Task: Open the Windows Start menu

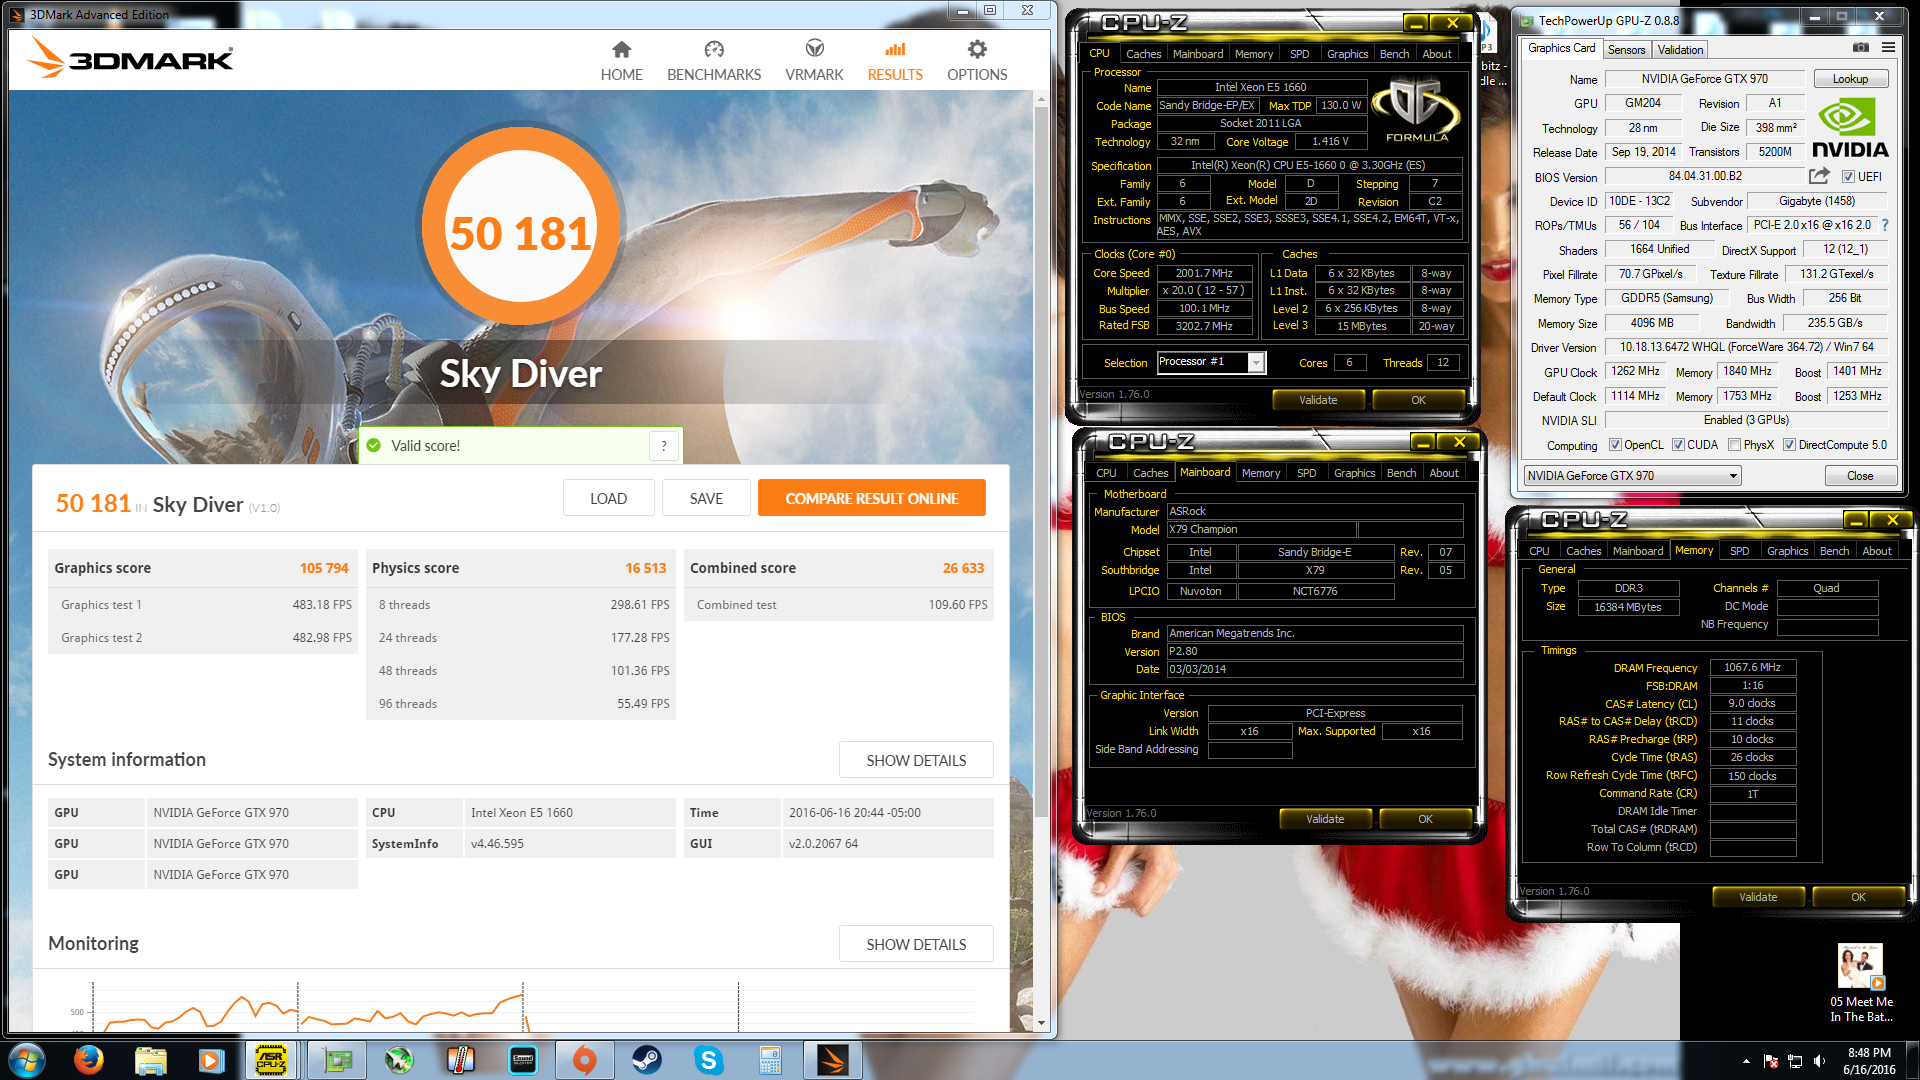Action: pyautogui.click(x=27, y=1060)
